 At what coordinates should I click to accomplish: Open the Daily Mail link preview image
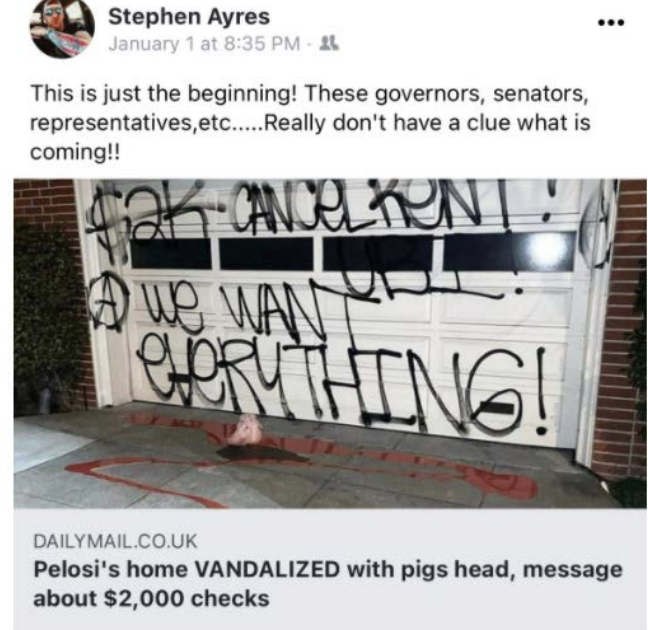coord(330,343)
